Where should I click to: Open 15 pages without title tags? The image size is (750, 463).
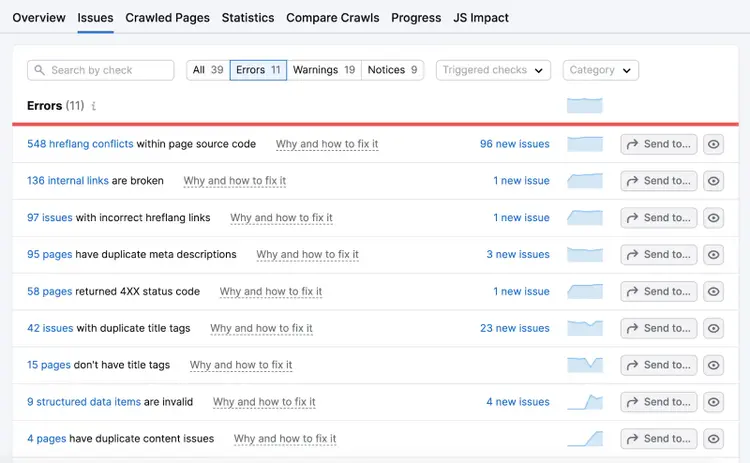(x=49, y=365)
